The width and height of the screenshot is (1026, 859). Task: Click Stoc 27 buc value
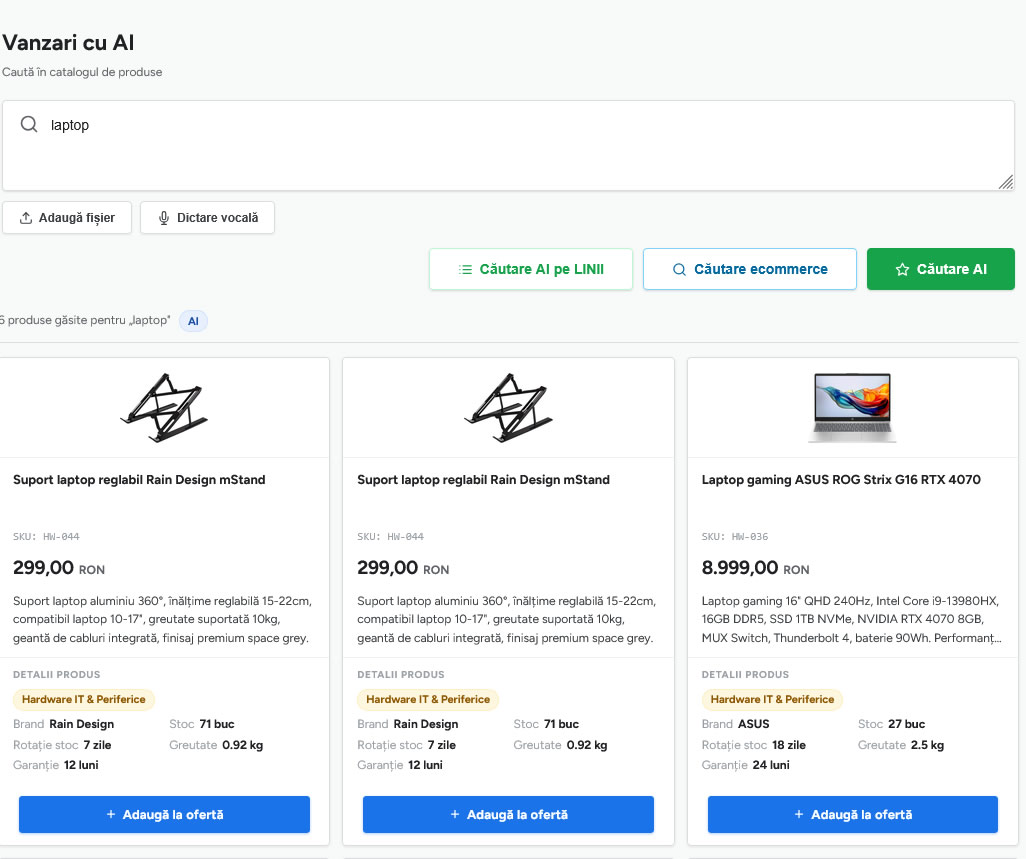click(906, 724)
